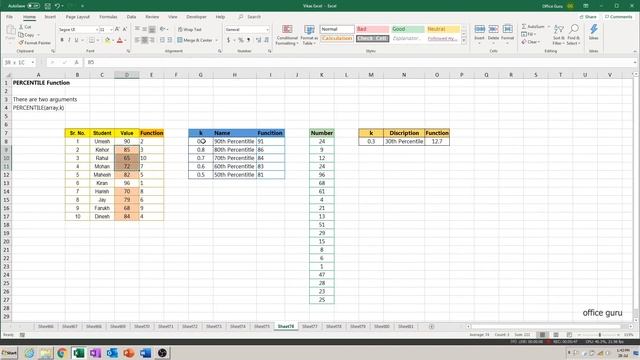Viewport: 640px width, 360px height.
Task: Click the Format cells icon
Action: (x=507, y=29)
